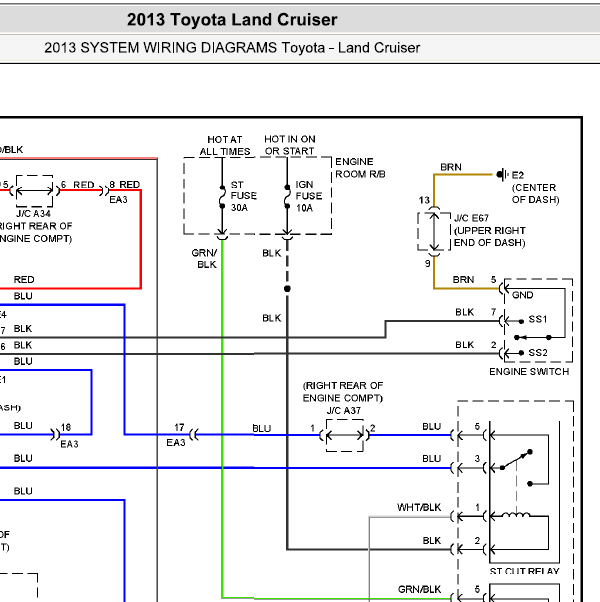This screenshot has height=602, width=600.
Task: Click the J/C A37 junction connector box
Action: (x=344, y=435)
